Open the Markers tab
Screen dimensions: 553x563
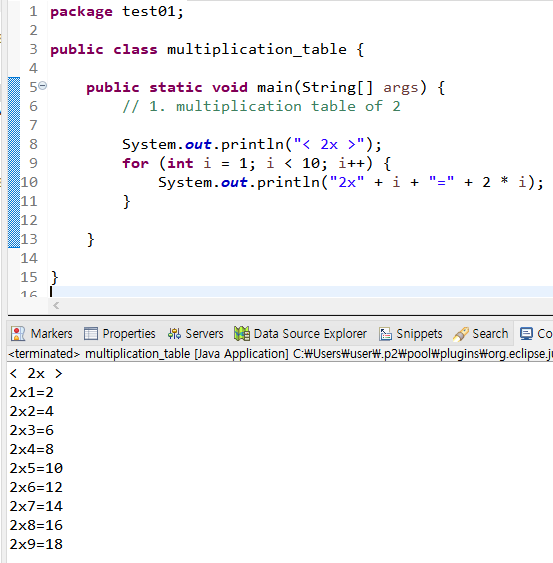[42, 334]
